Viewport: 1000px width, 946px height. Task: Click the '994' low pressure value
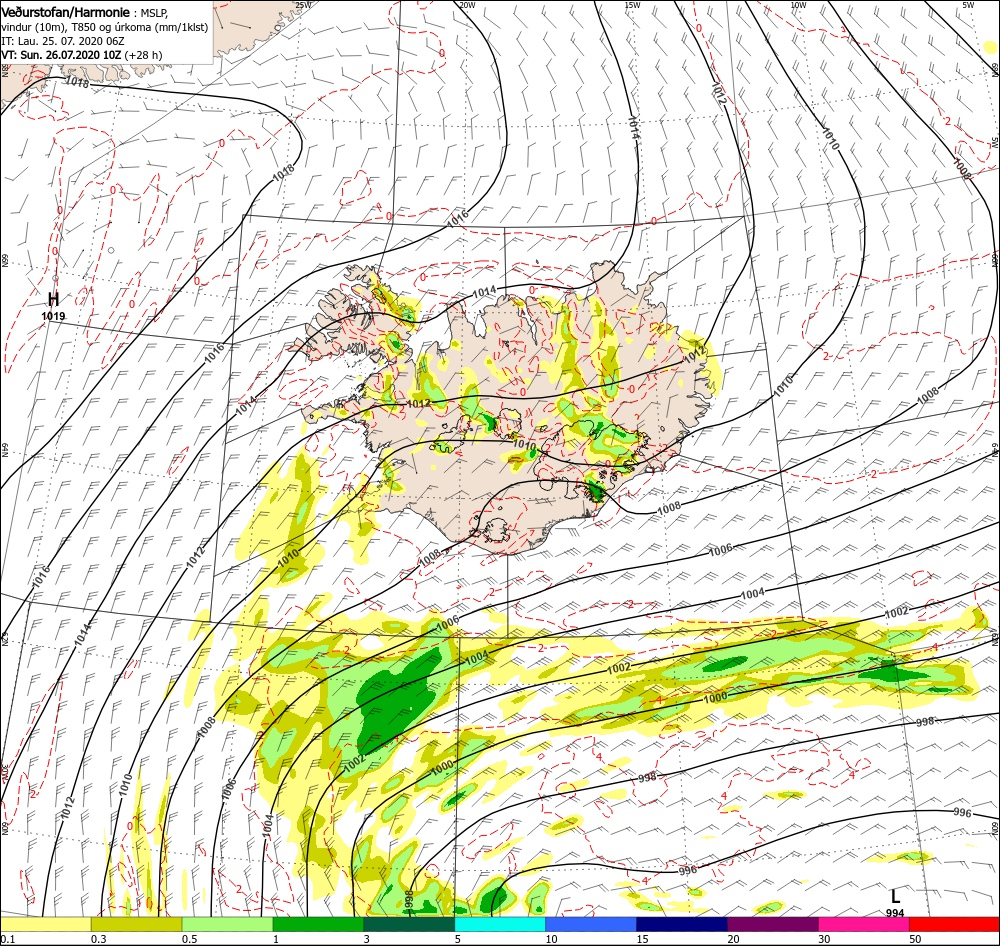895,913
